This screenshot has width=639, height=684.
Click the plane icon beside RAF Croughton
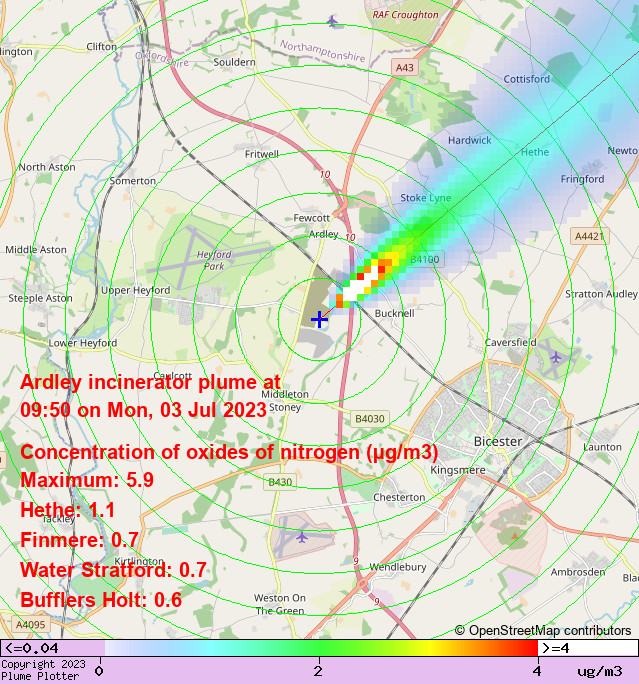click(332, 21)
